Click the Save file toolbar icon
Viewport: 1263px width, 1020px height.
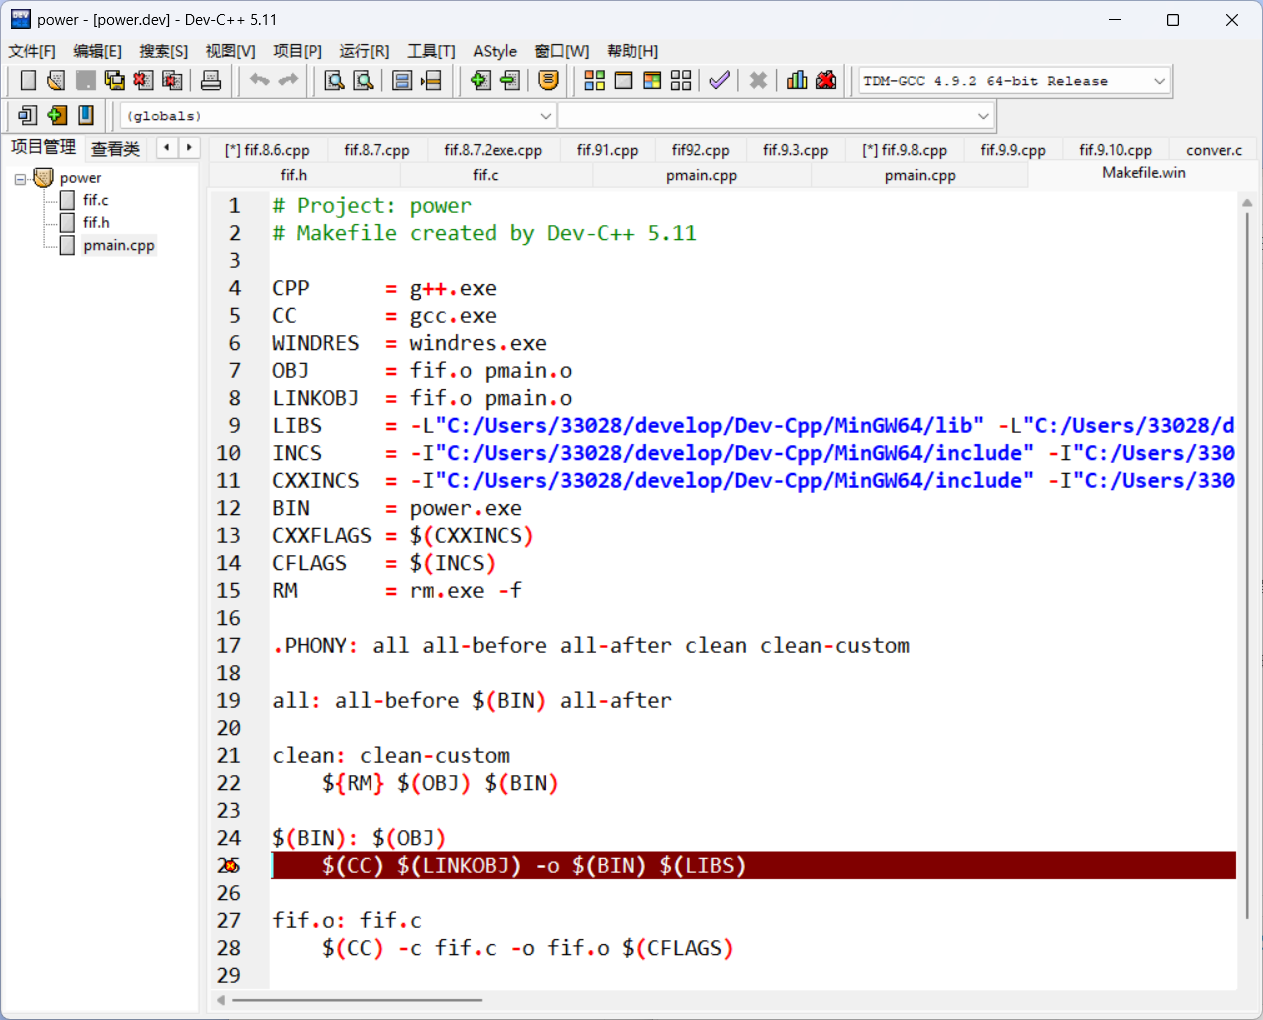[x=86, y=80]
